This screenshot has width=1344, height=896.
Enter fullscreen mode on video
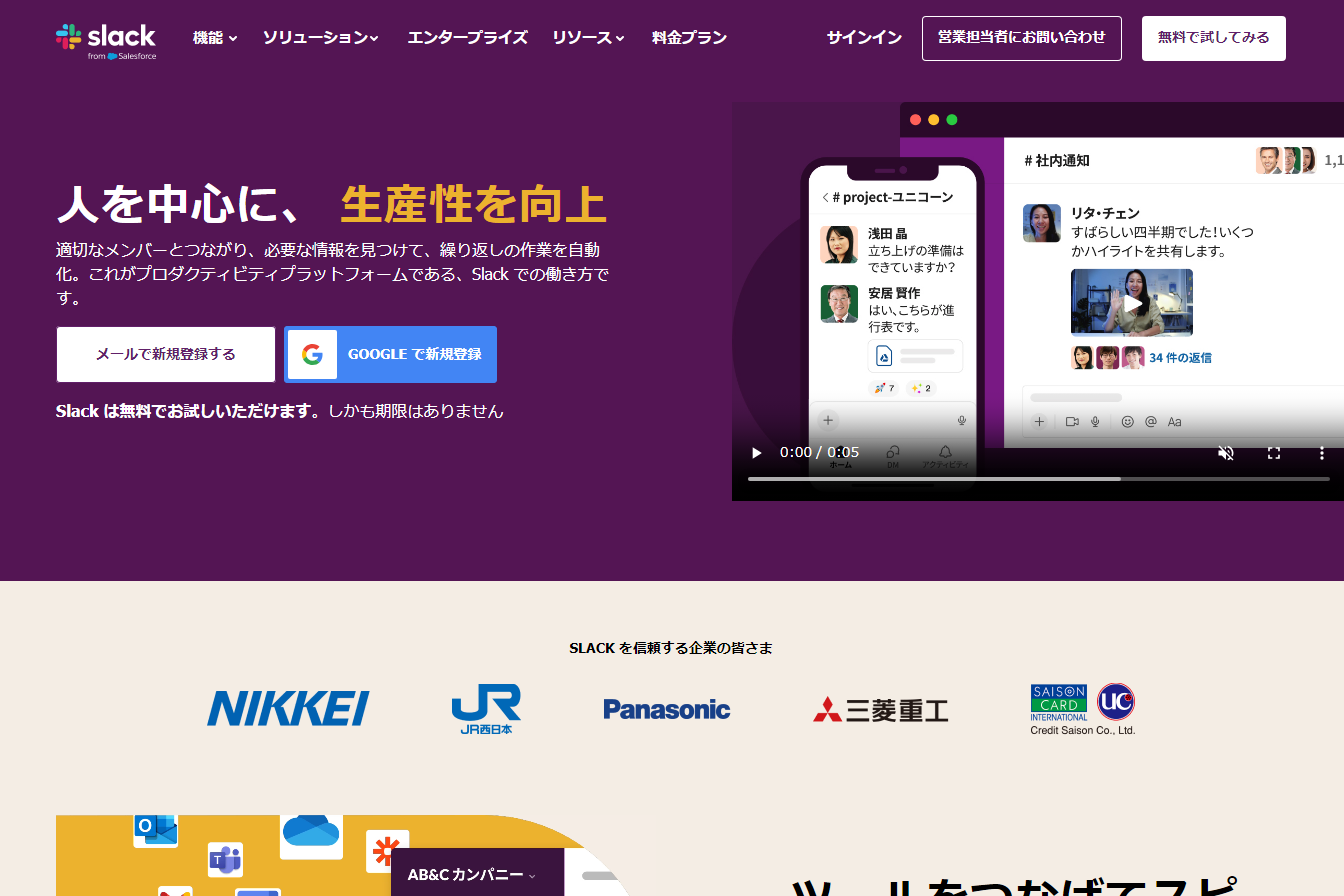pos(1274,453)
